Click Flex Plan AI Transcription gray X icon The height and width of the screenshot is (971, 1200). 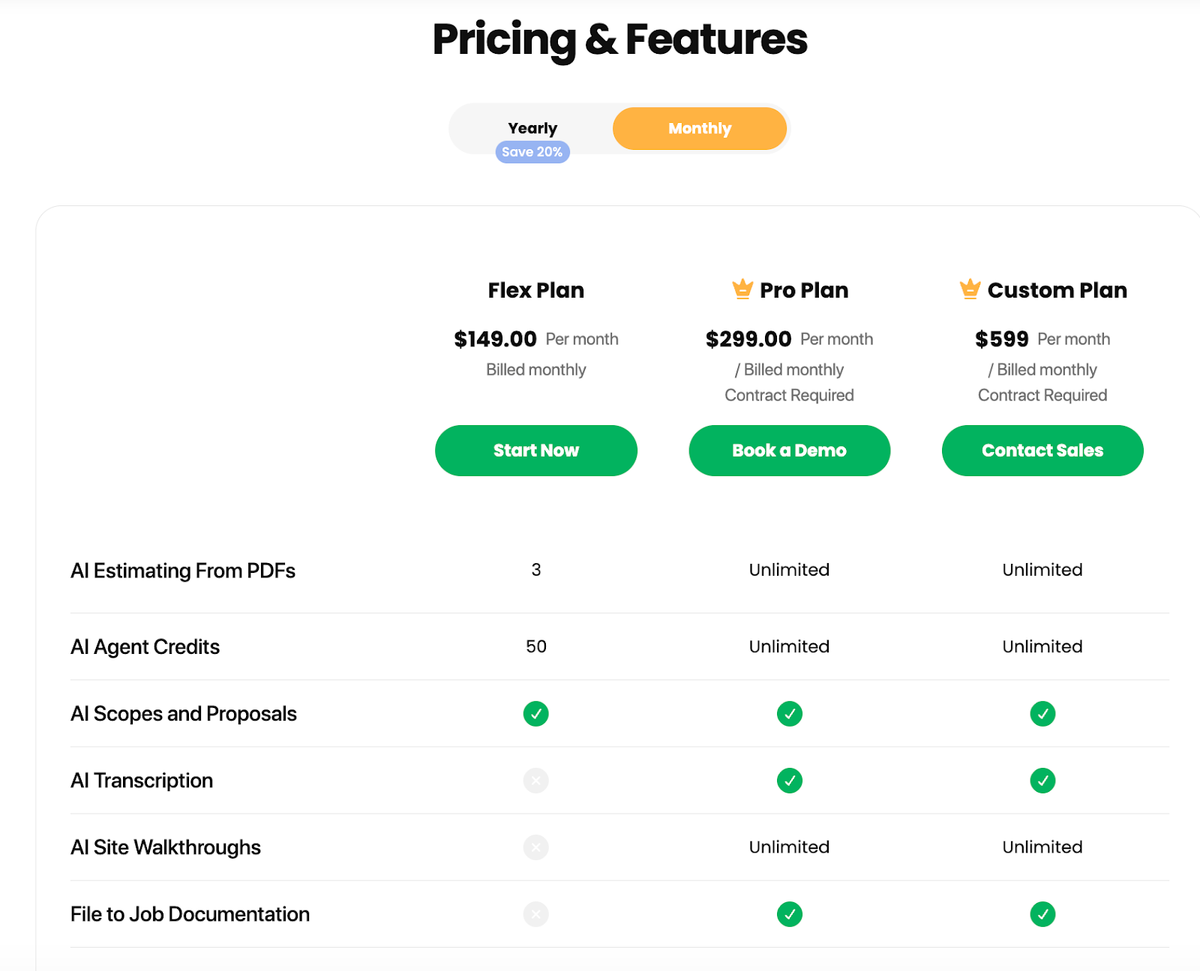coord(536,781)
